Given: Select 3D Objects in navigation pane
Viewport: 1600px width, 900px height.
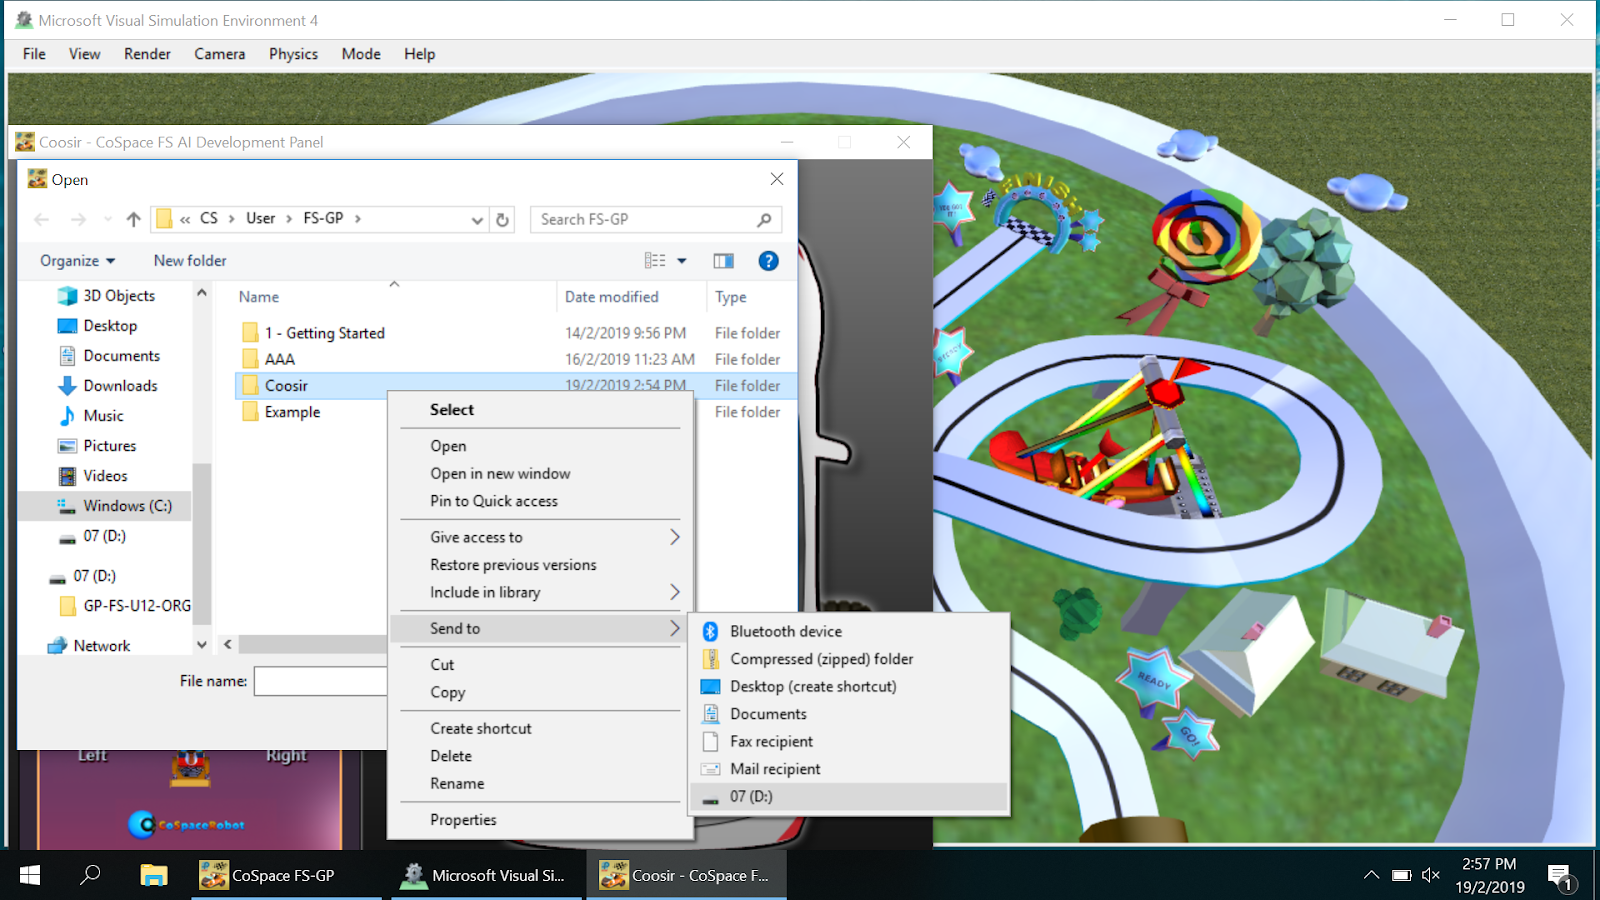Looking at the screenshot, I should coord(106,296).
